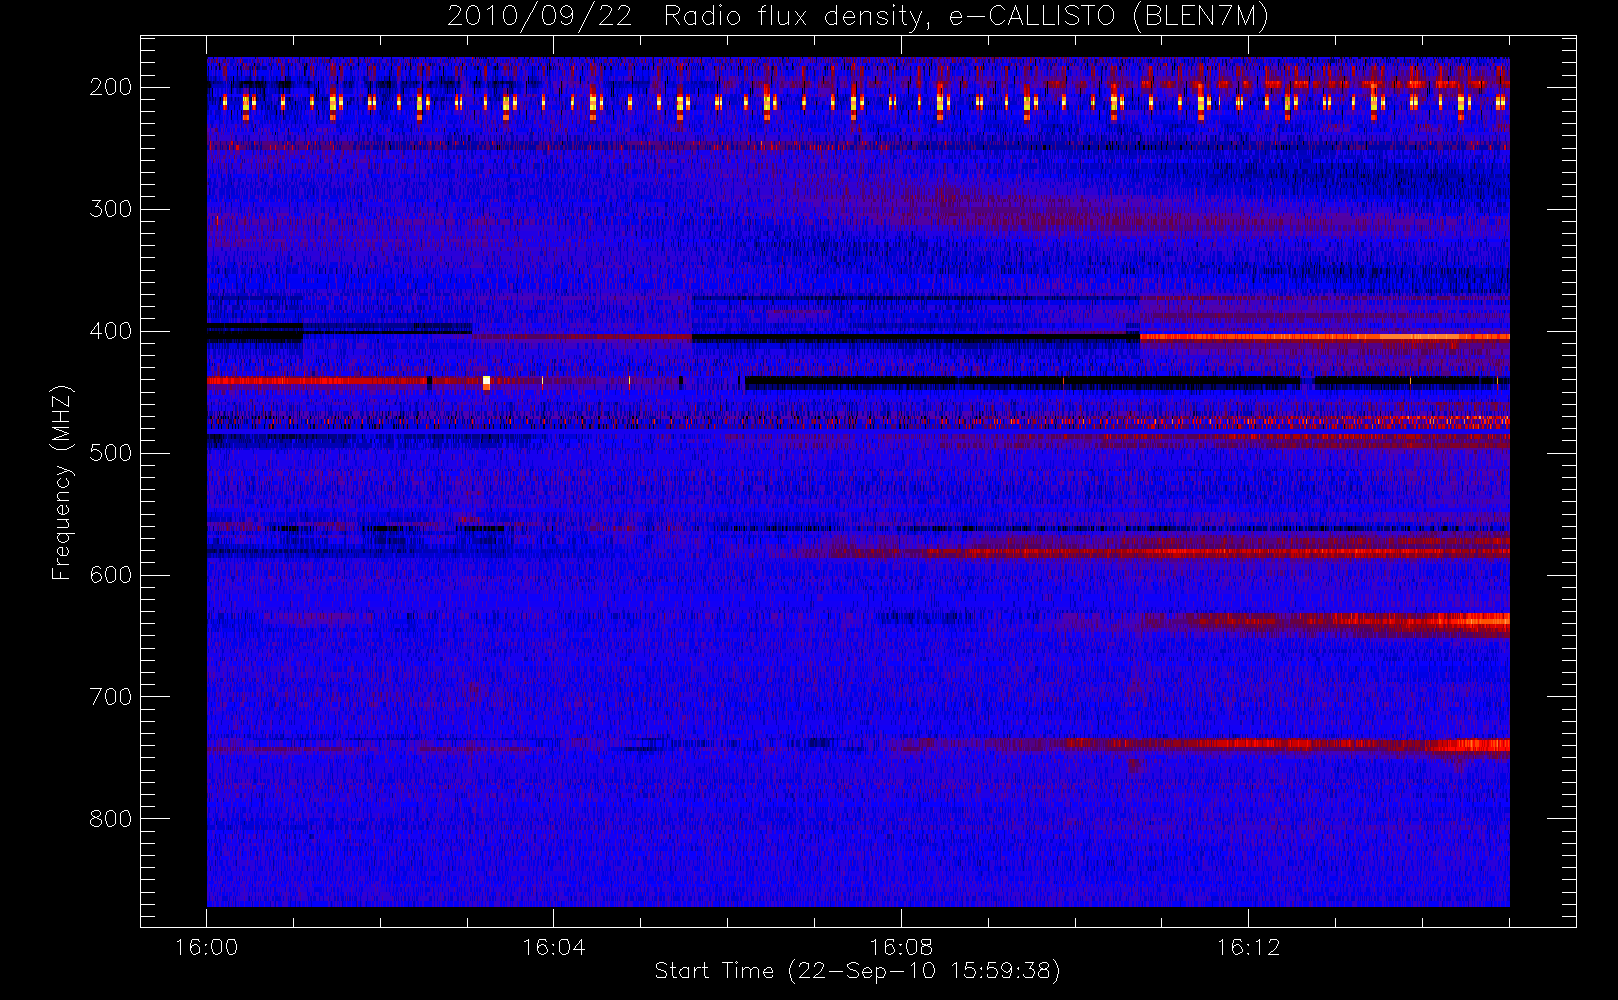Viewport: 1618px width, 1000px height.
Task: Click the 'e-CALLISTO (BLEN7M)' title text
Action: [1108, 17]
